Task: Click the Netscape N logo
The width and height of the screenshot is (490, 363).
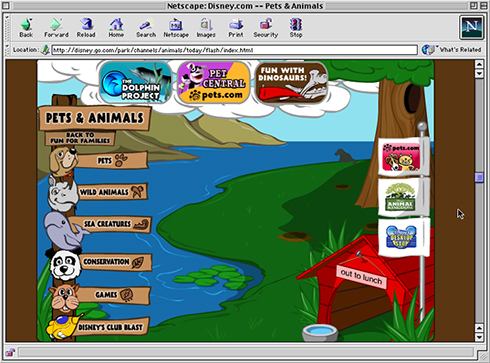Action: [471, 27]
